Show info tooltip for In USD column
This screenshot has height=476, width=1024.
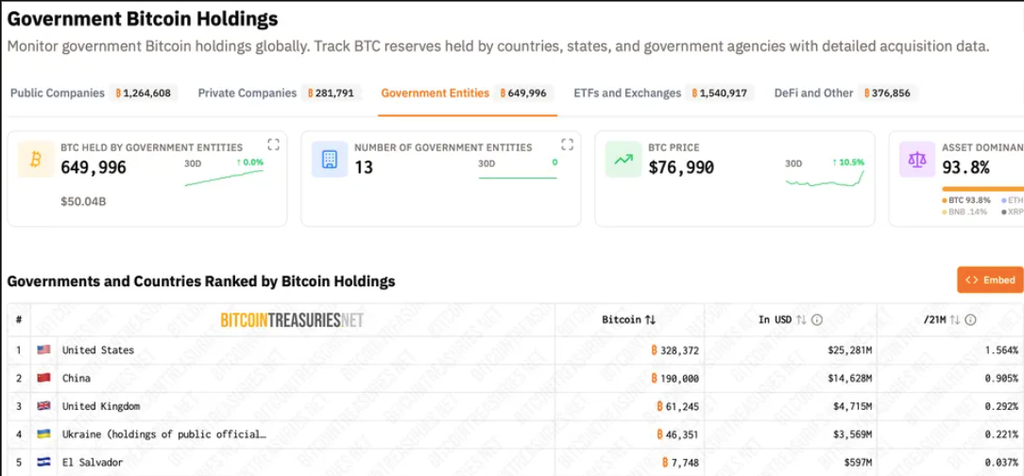(x=816, y=320)
